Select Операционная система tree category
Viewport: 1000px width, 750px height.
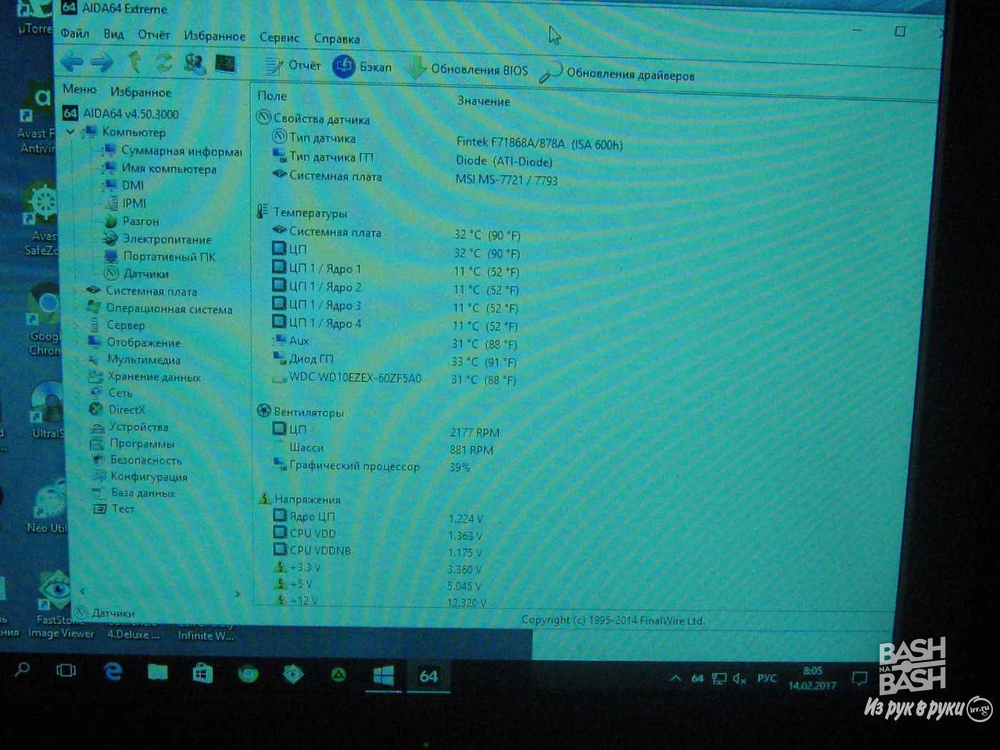pyautogui.click(x=160, y=309)
